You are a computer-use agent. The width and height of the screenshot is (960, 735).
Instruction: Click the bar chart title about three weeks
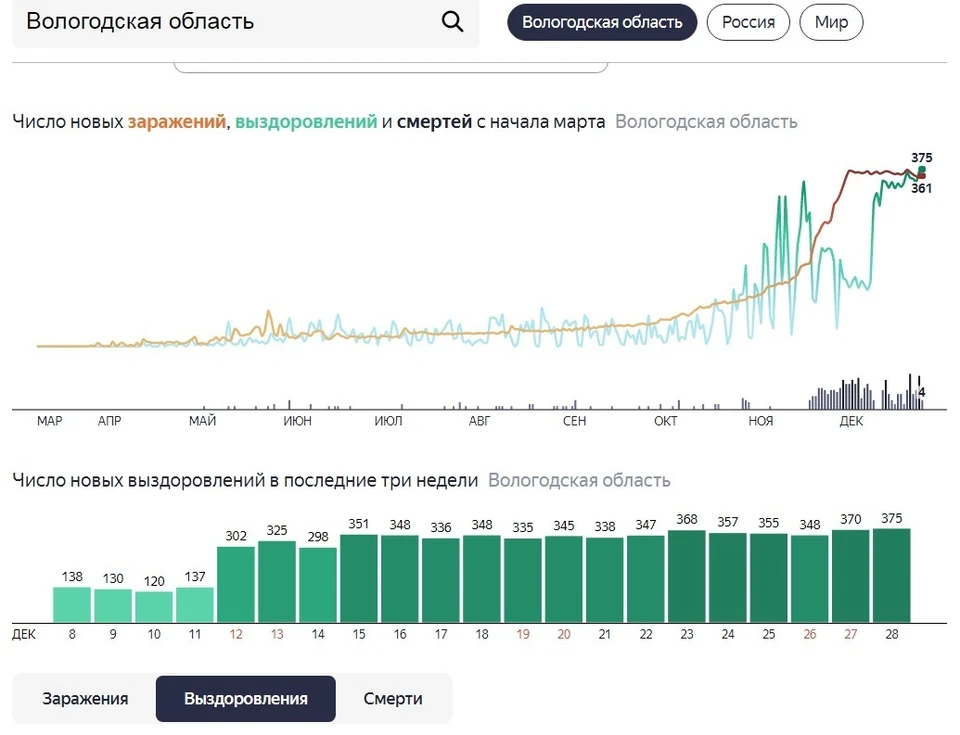click(245, 480)
